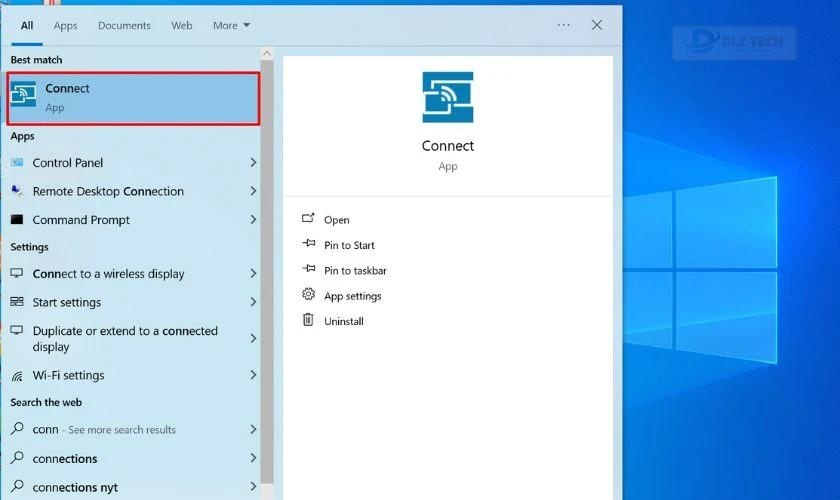The width and height of the screenshot is (840, 500).
Task: Switch to the Documents tab
Action: tap(124, 25)
